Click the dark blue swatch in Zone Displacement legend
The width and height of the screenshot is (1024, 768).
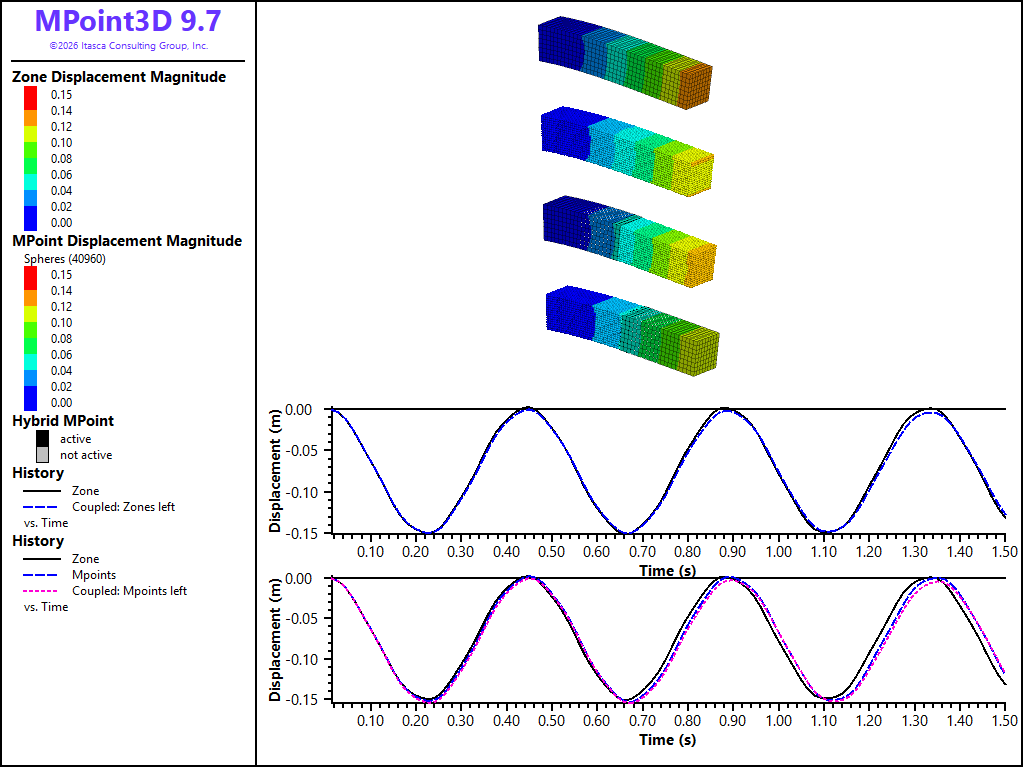pyautogui.click(x=31, y=218)
